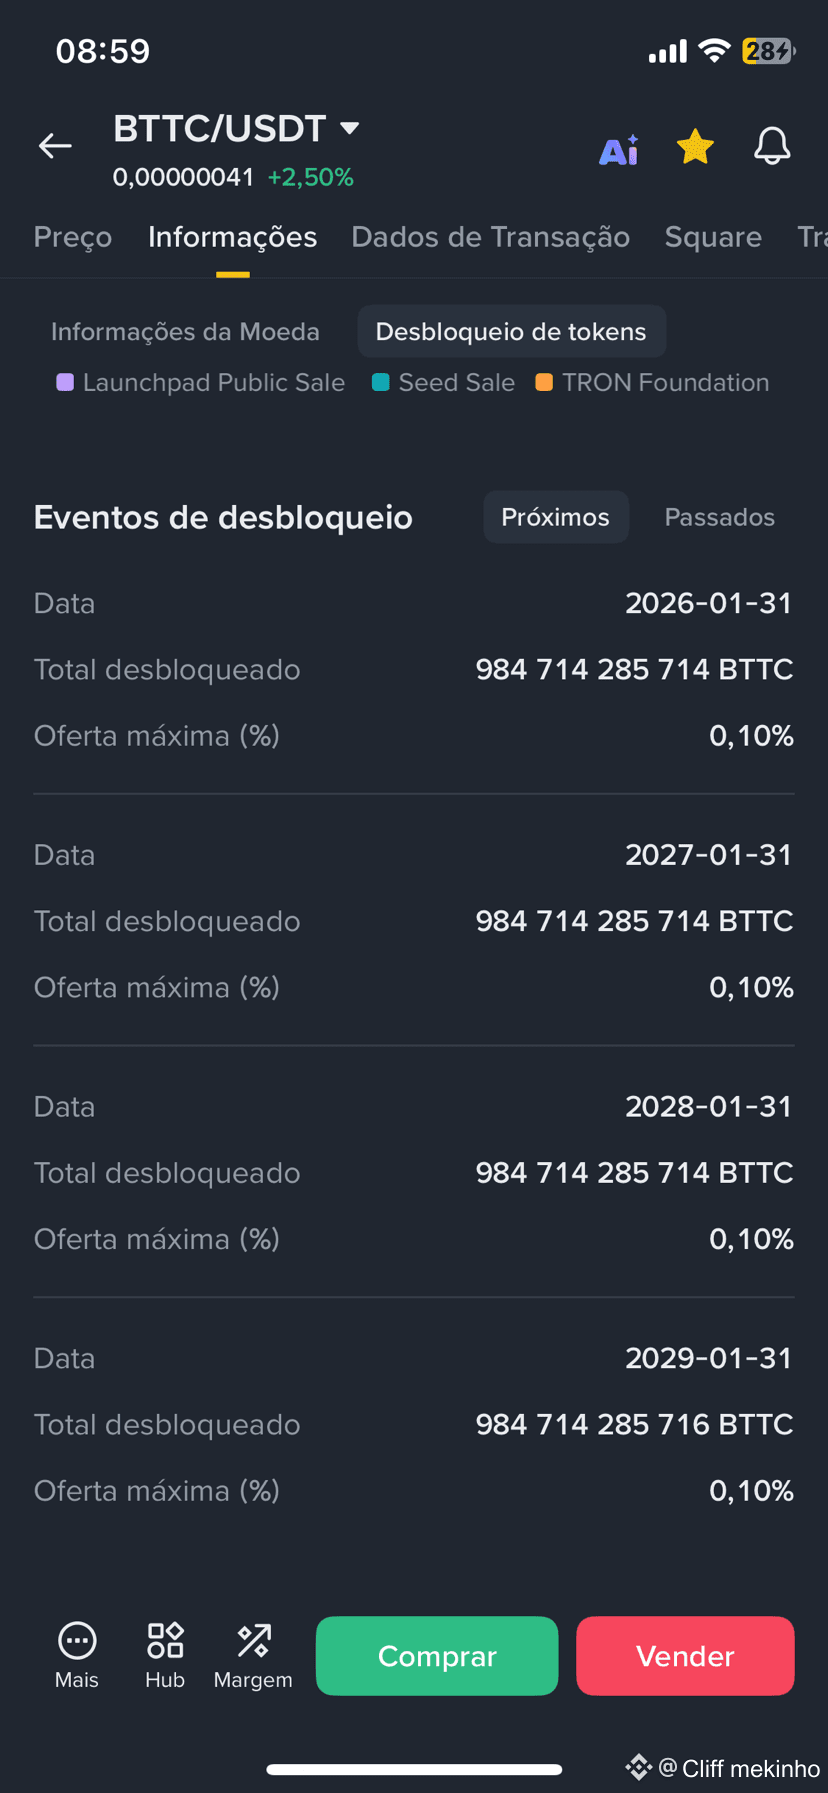Toggle the yellow favorite star
The image size is (828, 1793).
[x=695, y=147]
